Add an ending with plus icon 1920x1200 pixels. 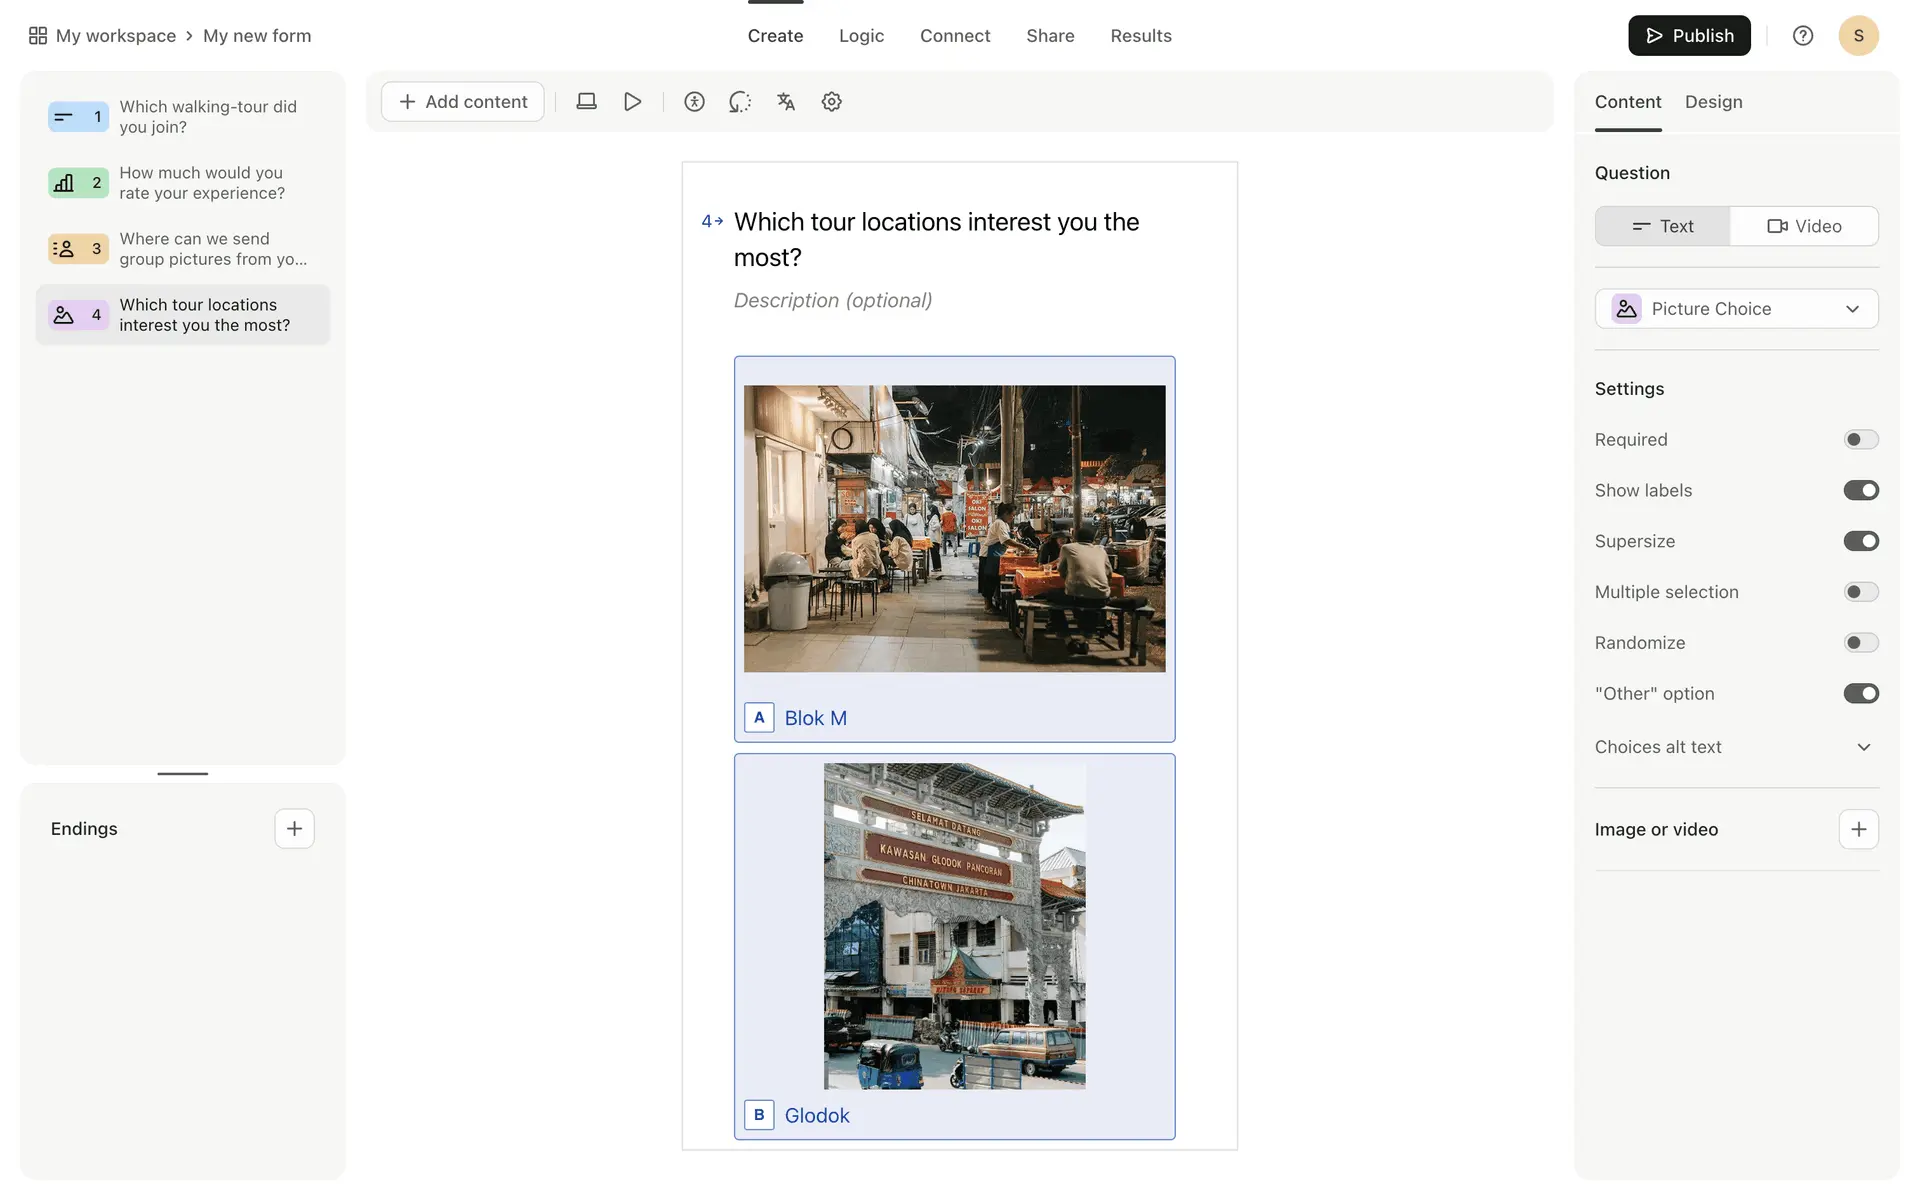point(294,829)
